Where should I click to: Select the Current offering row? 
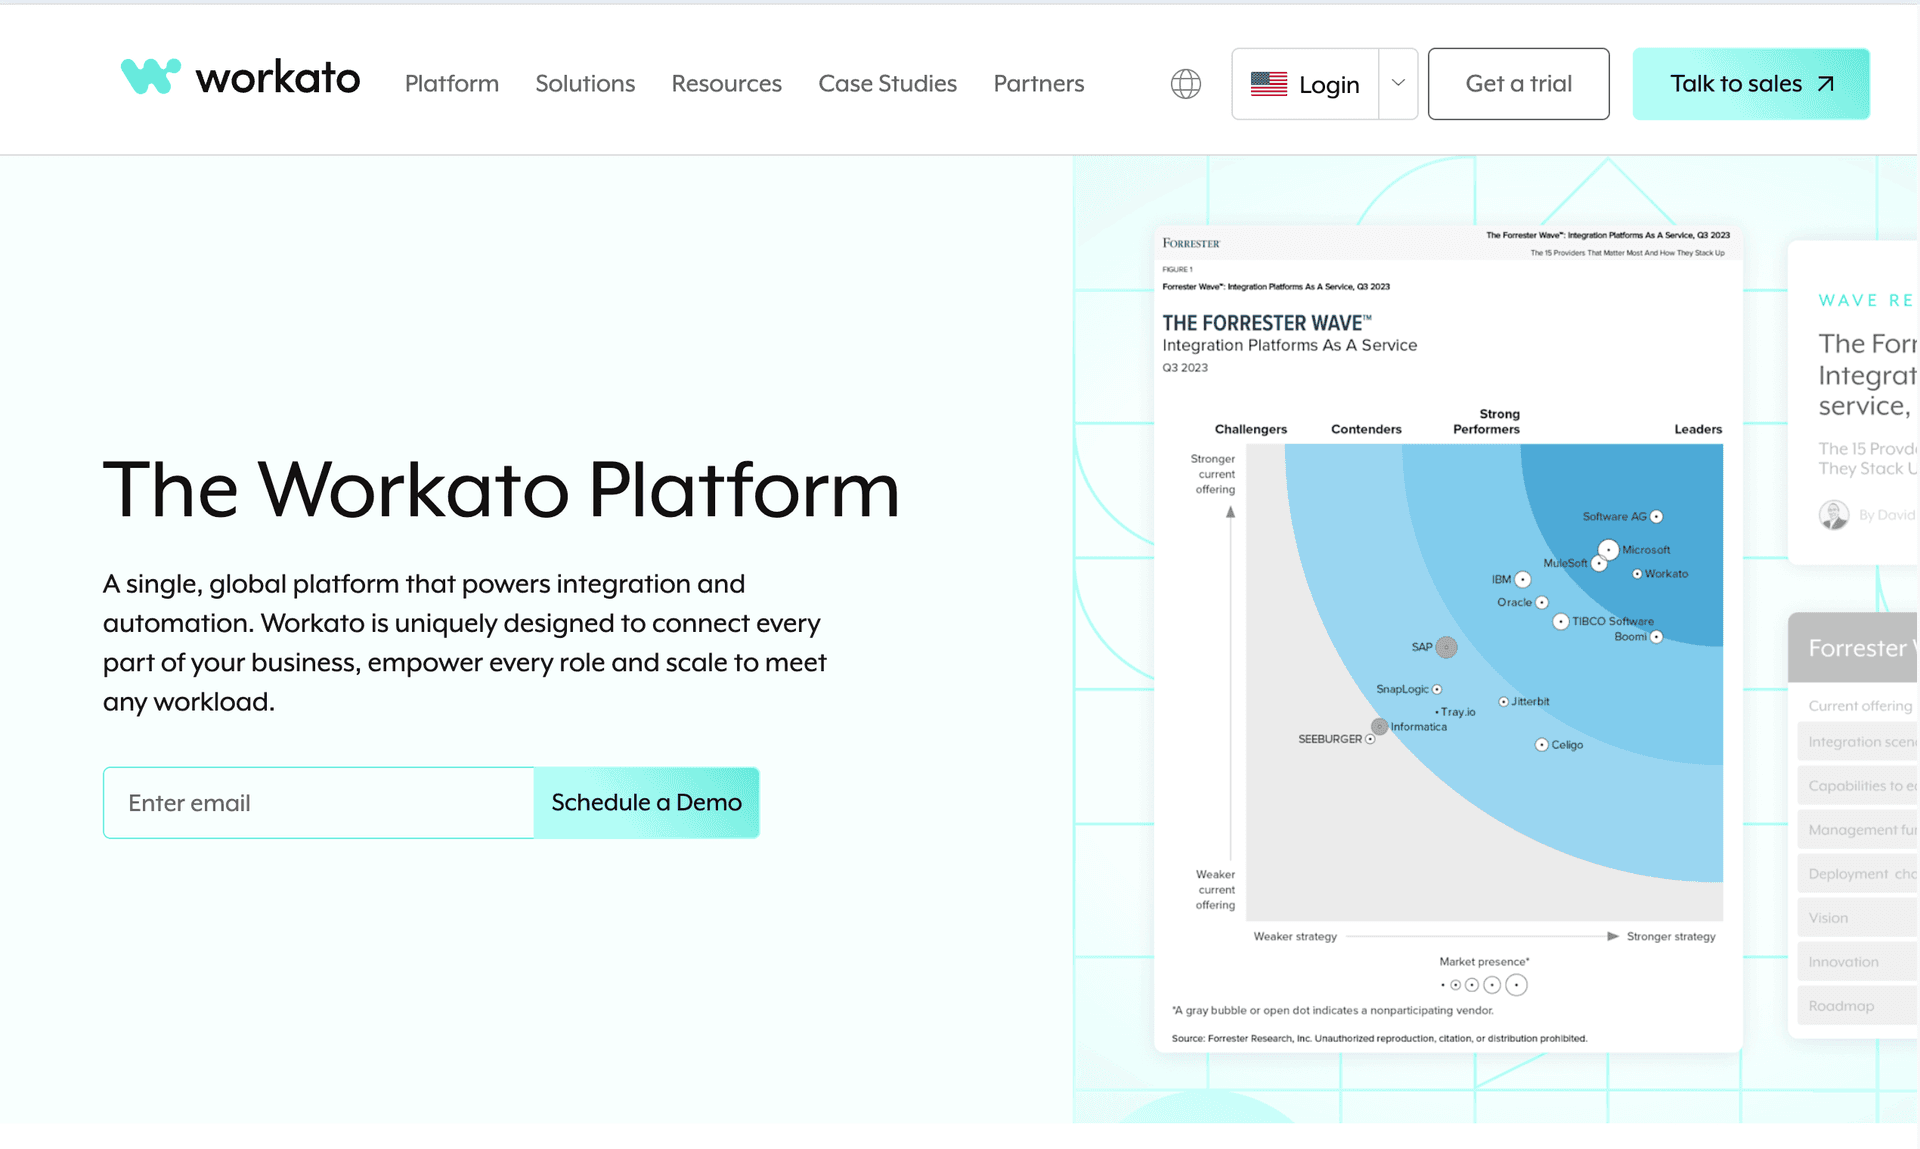pos(1858,706)
